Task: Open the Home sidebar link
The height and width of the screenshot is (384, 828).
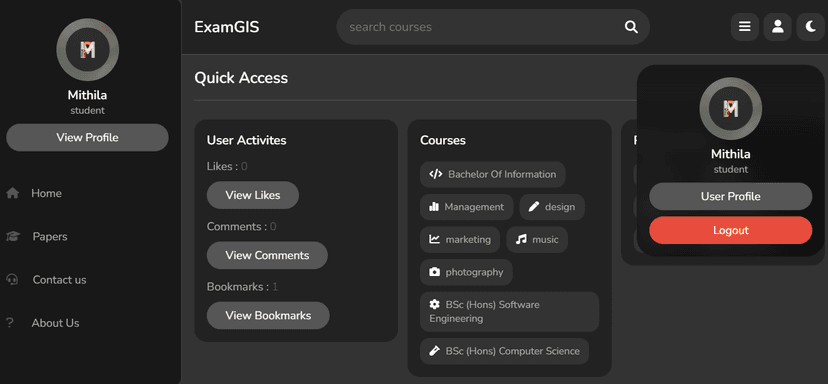Action: (x=46, y=193)
